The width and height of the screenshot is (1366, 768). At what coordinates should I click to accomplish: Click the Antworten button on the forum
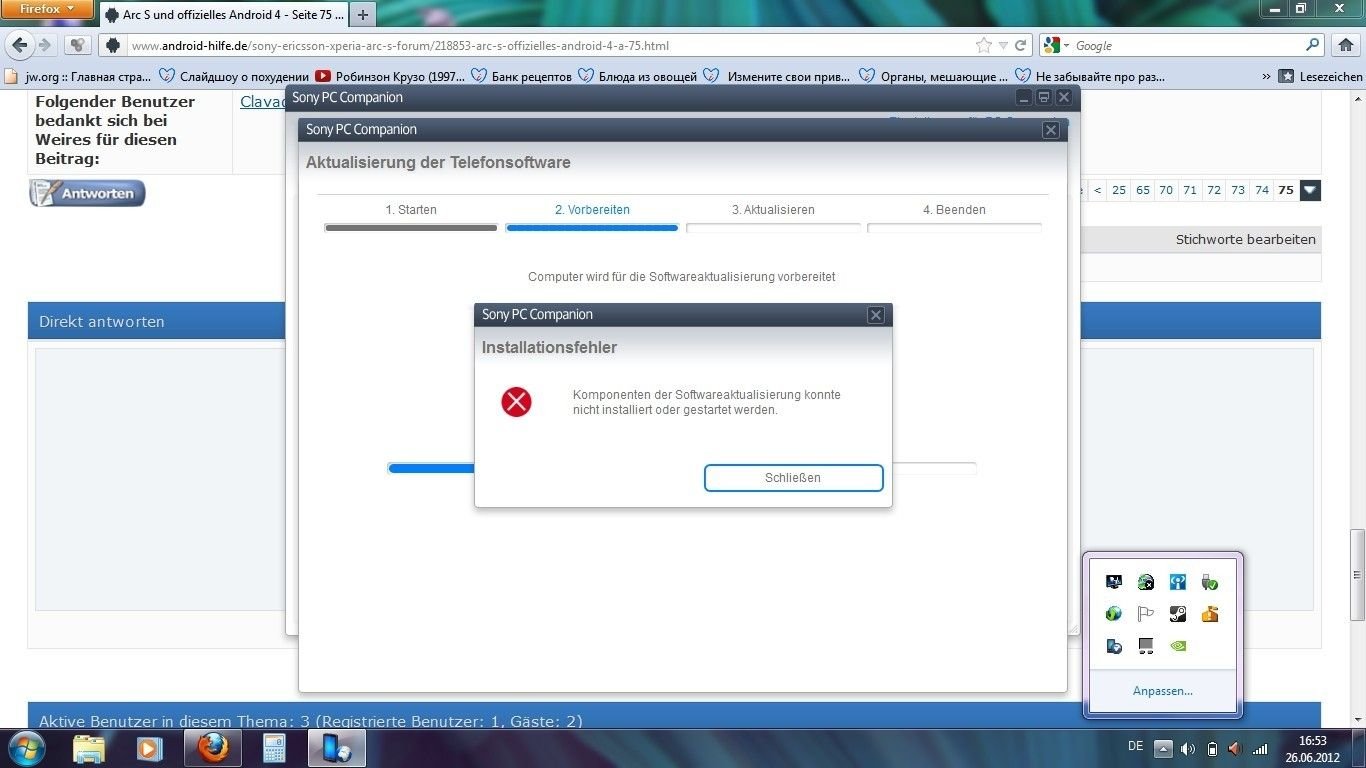tap(87, 193)
